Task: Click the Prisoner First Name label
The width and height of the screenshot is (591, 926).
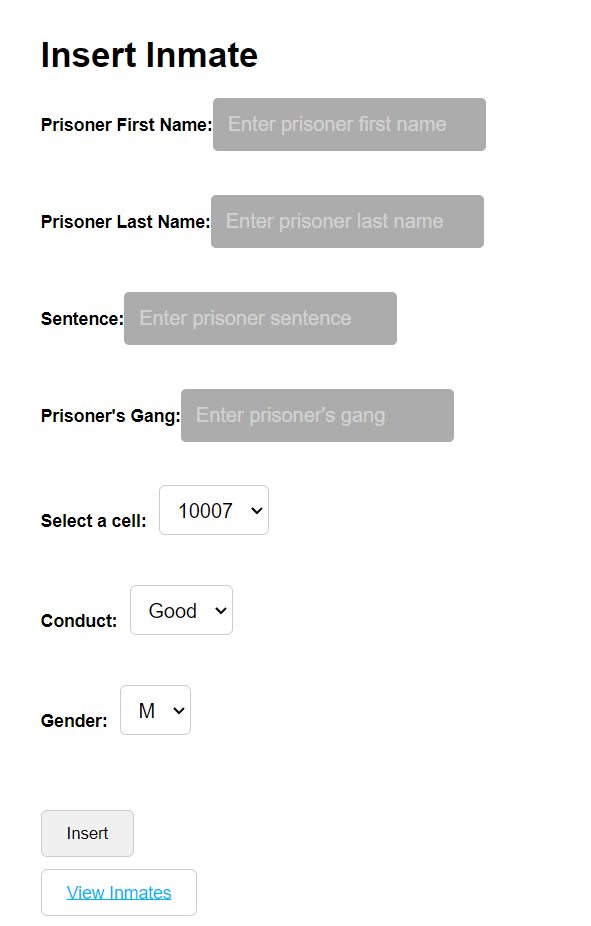Action: click(125, 124)
